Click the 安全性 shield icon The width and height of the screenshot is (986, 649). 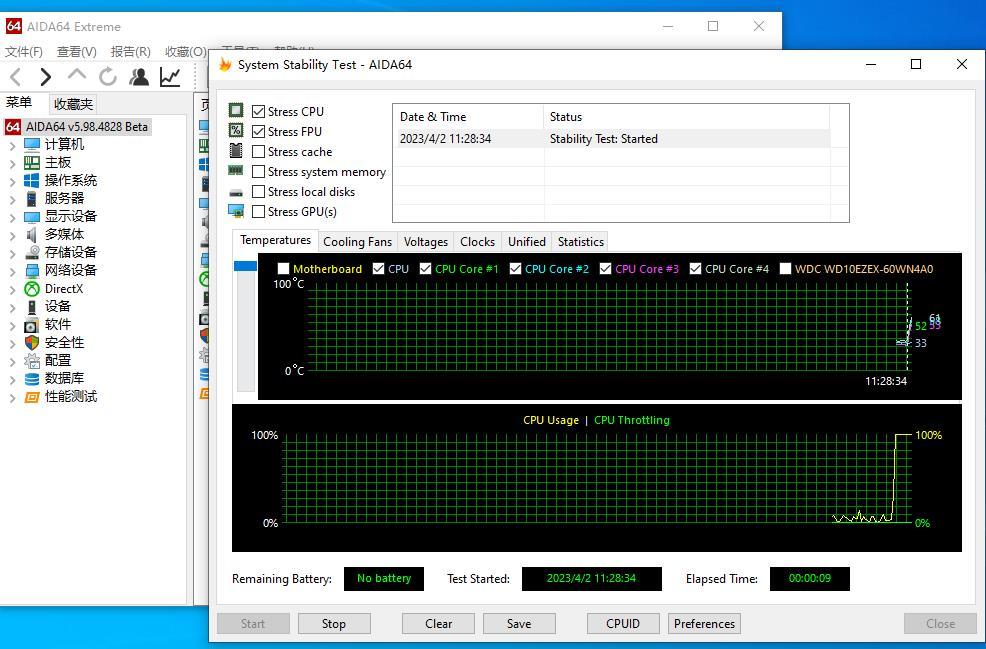point(32,343)
